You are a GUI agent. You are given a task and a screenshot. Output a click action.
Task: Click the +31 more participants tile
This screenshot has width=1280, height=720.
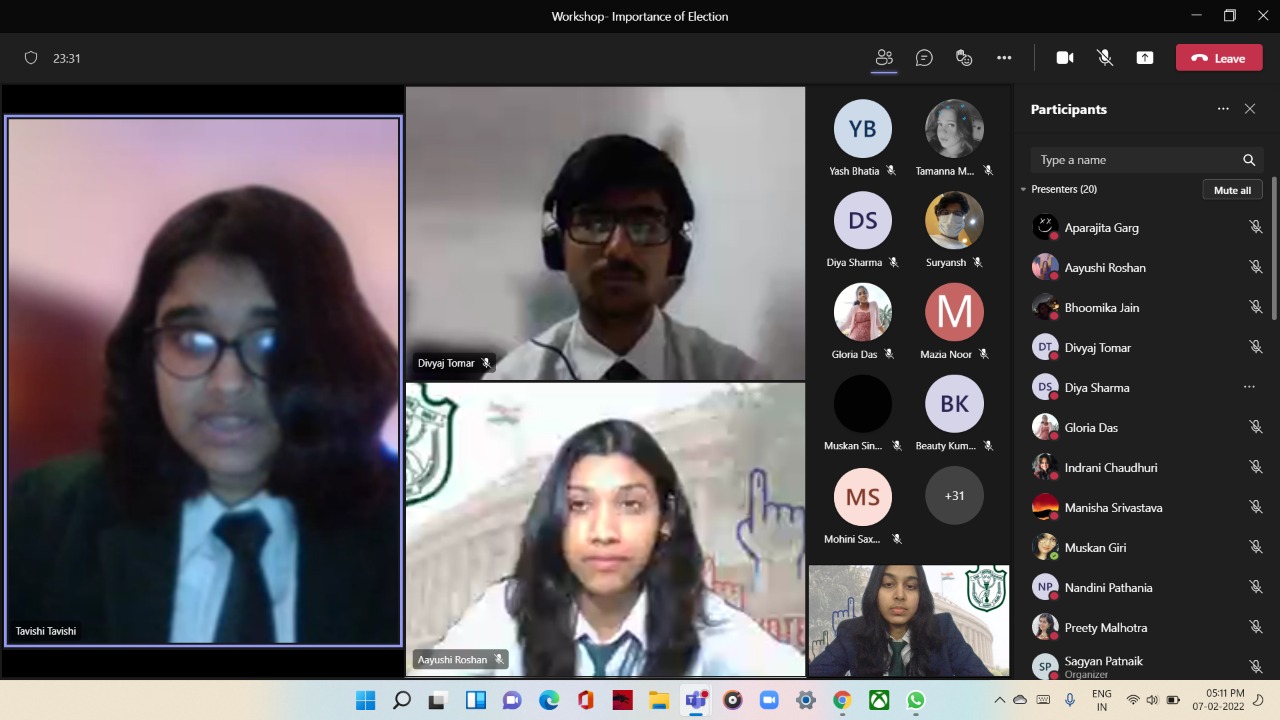tap(954, 496)
